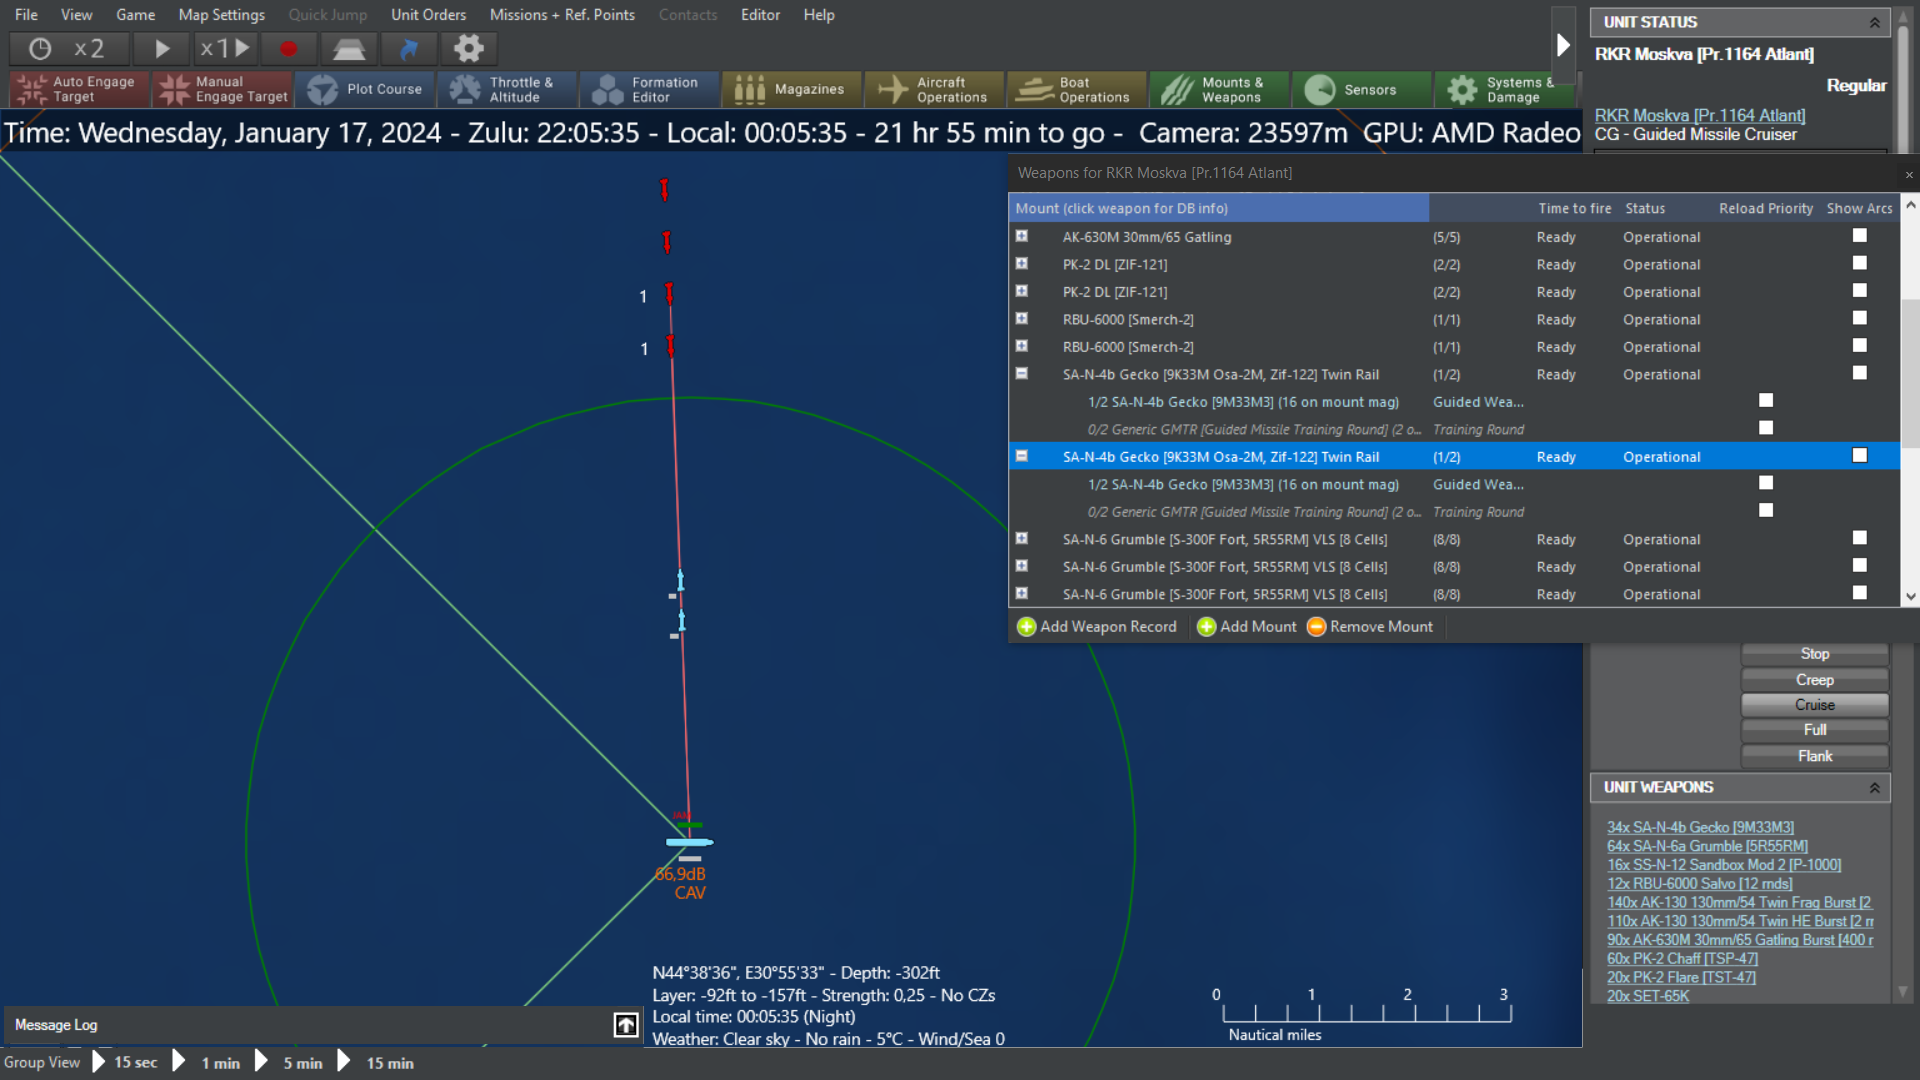The width and height of the screenshot is (1920, 1080).
Task: Open Magazines
Action: (792, 89)
